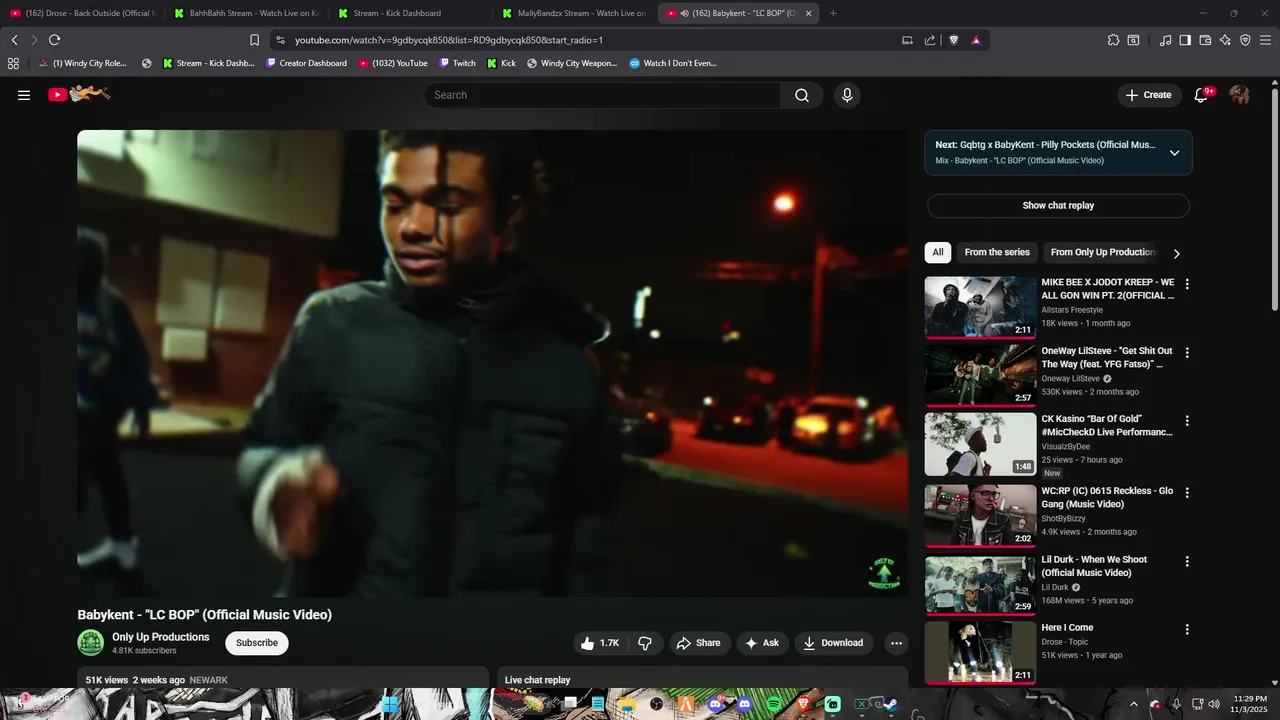This screenshot has width=1280, height=720.
Task: Open OBS Studio from the taskbar
Action: coord(657,704)
